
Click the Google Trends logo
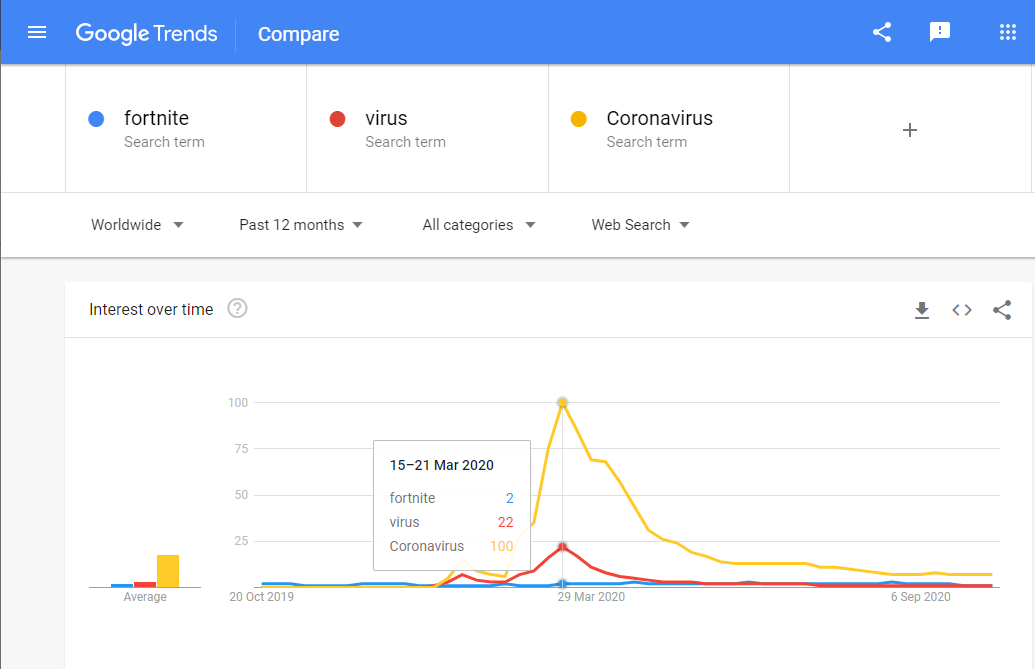pyautogui.click(x=147, y=33)
